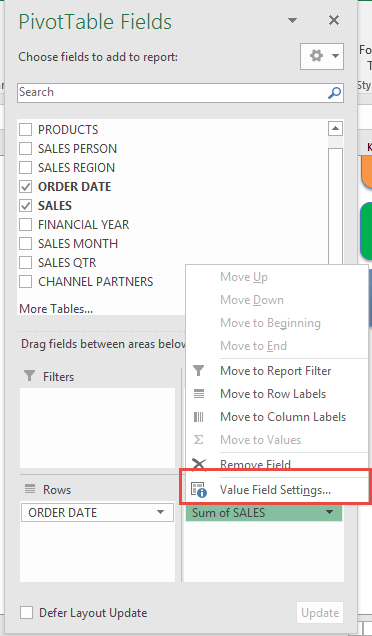Image resolution: width=372 pixels, height=636 pixels.
Task: Click the Filters area funnel icon
Action: coord(29,376)
